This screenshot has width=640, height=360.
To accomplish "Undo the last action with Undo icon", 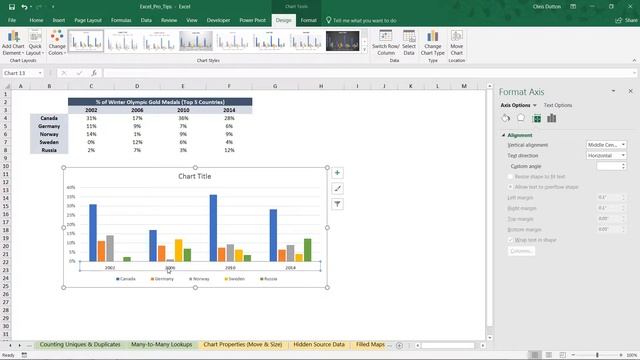I will coord(24,7).
